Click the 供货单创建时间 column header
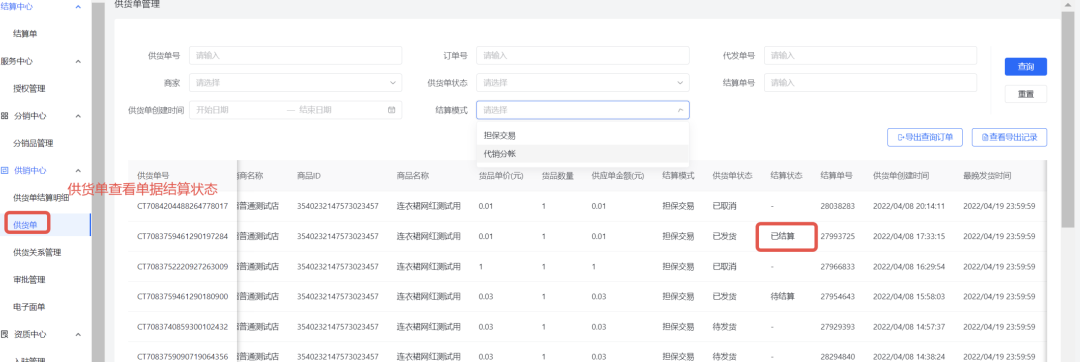The width and height of the screenshot is (1080, 362). [x=901, y=176]
